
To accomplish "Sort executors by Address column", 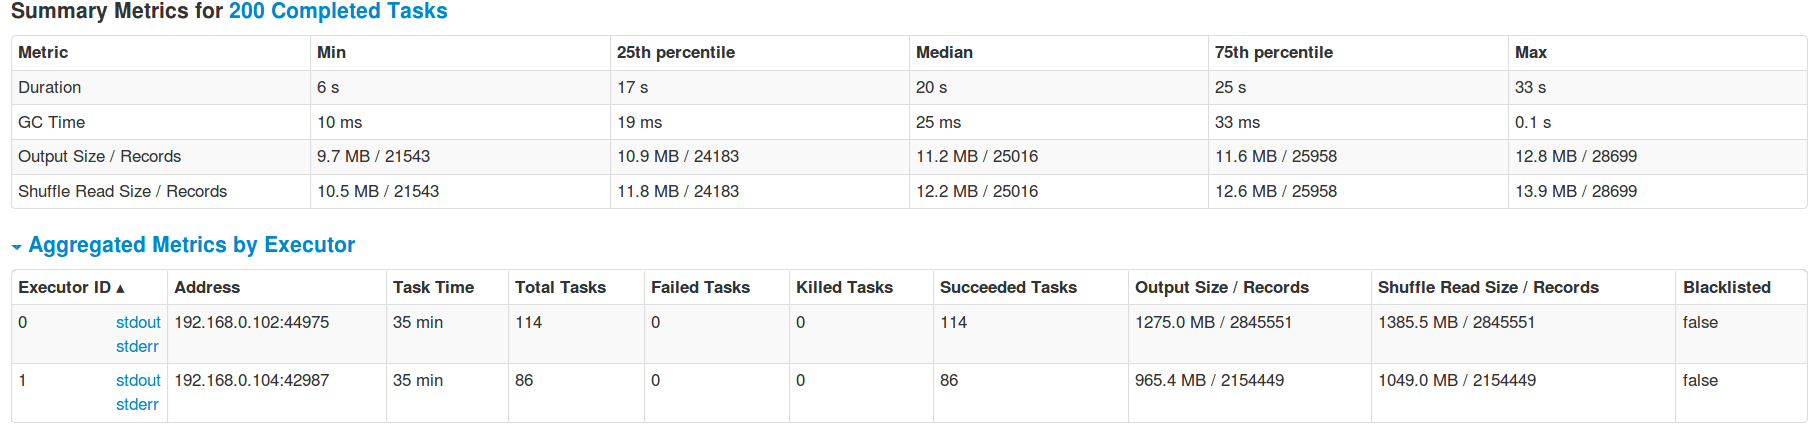I will click(207, 287).
